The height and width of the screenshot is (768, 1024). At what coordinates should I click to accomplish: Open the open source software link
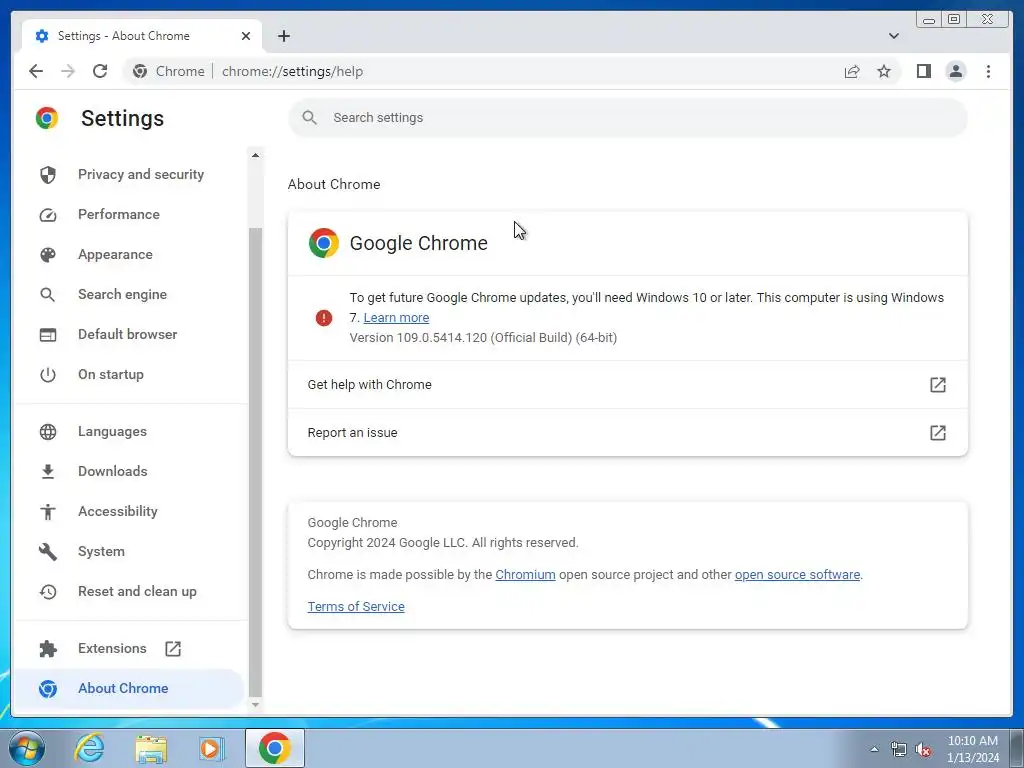pos(797,575)
